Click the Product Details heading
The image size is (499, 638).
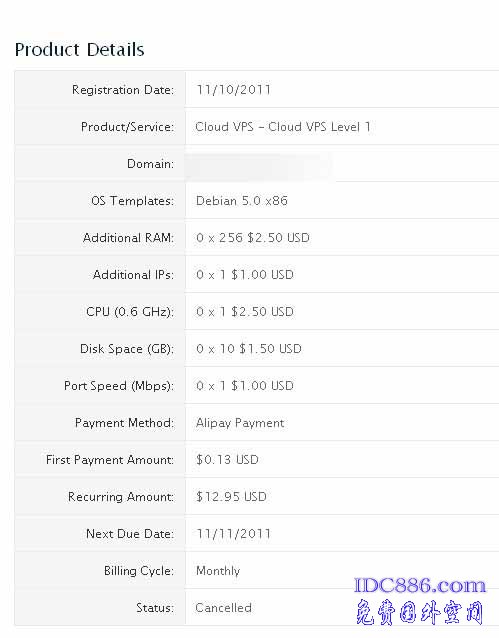coord(80,50)
